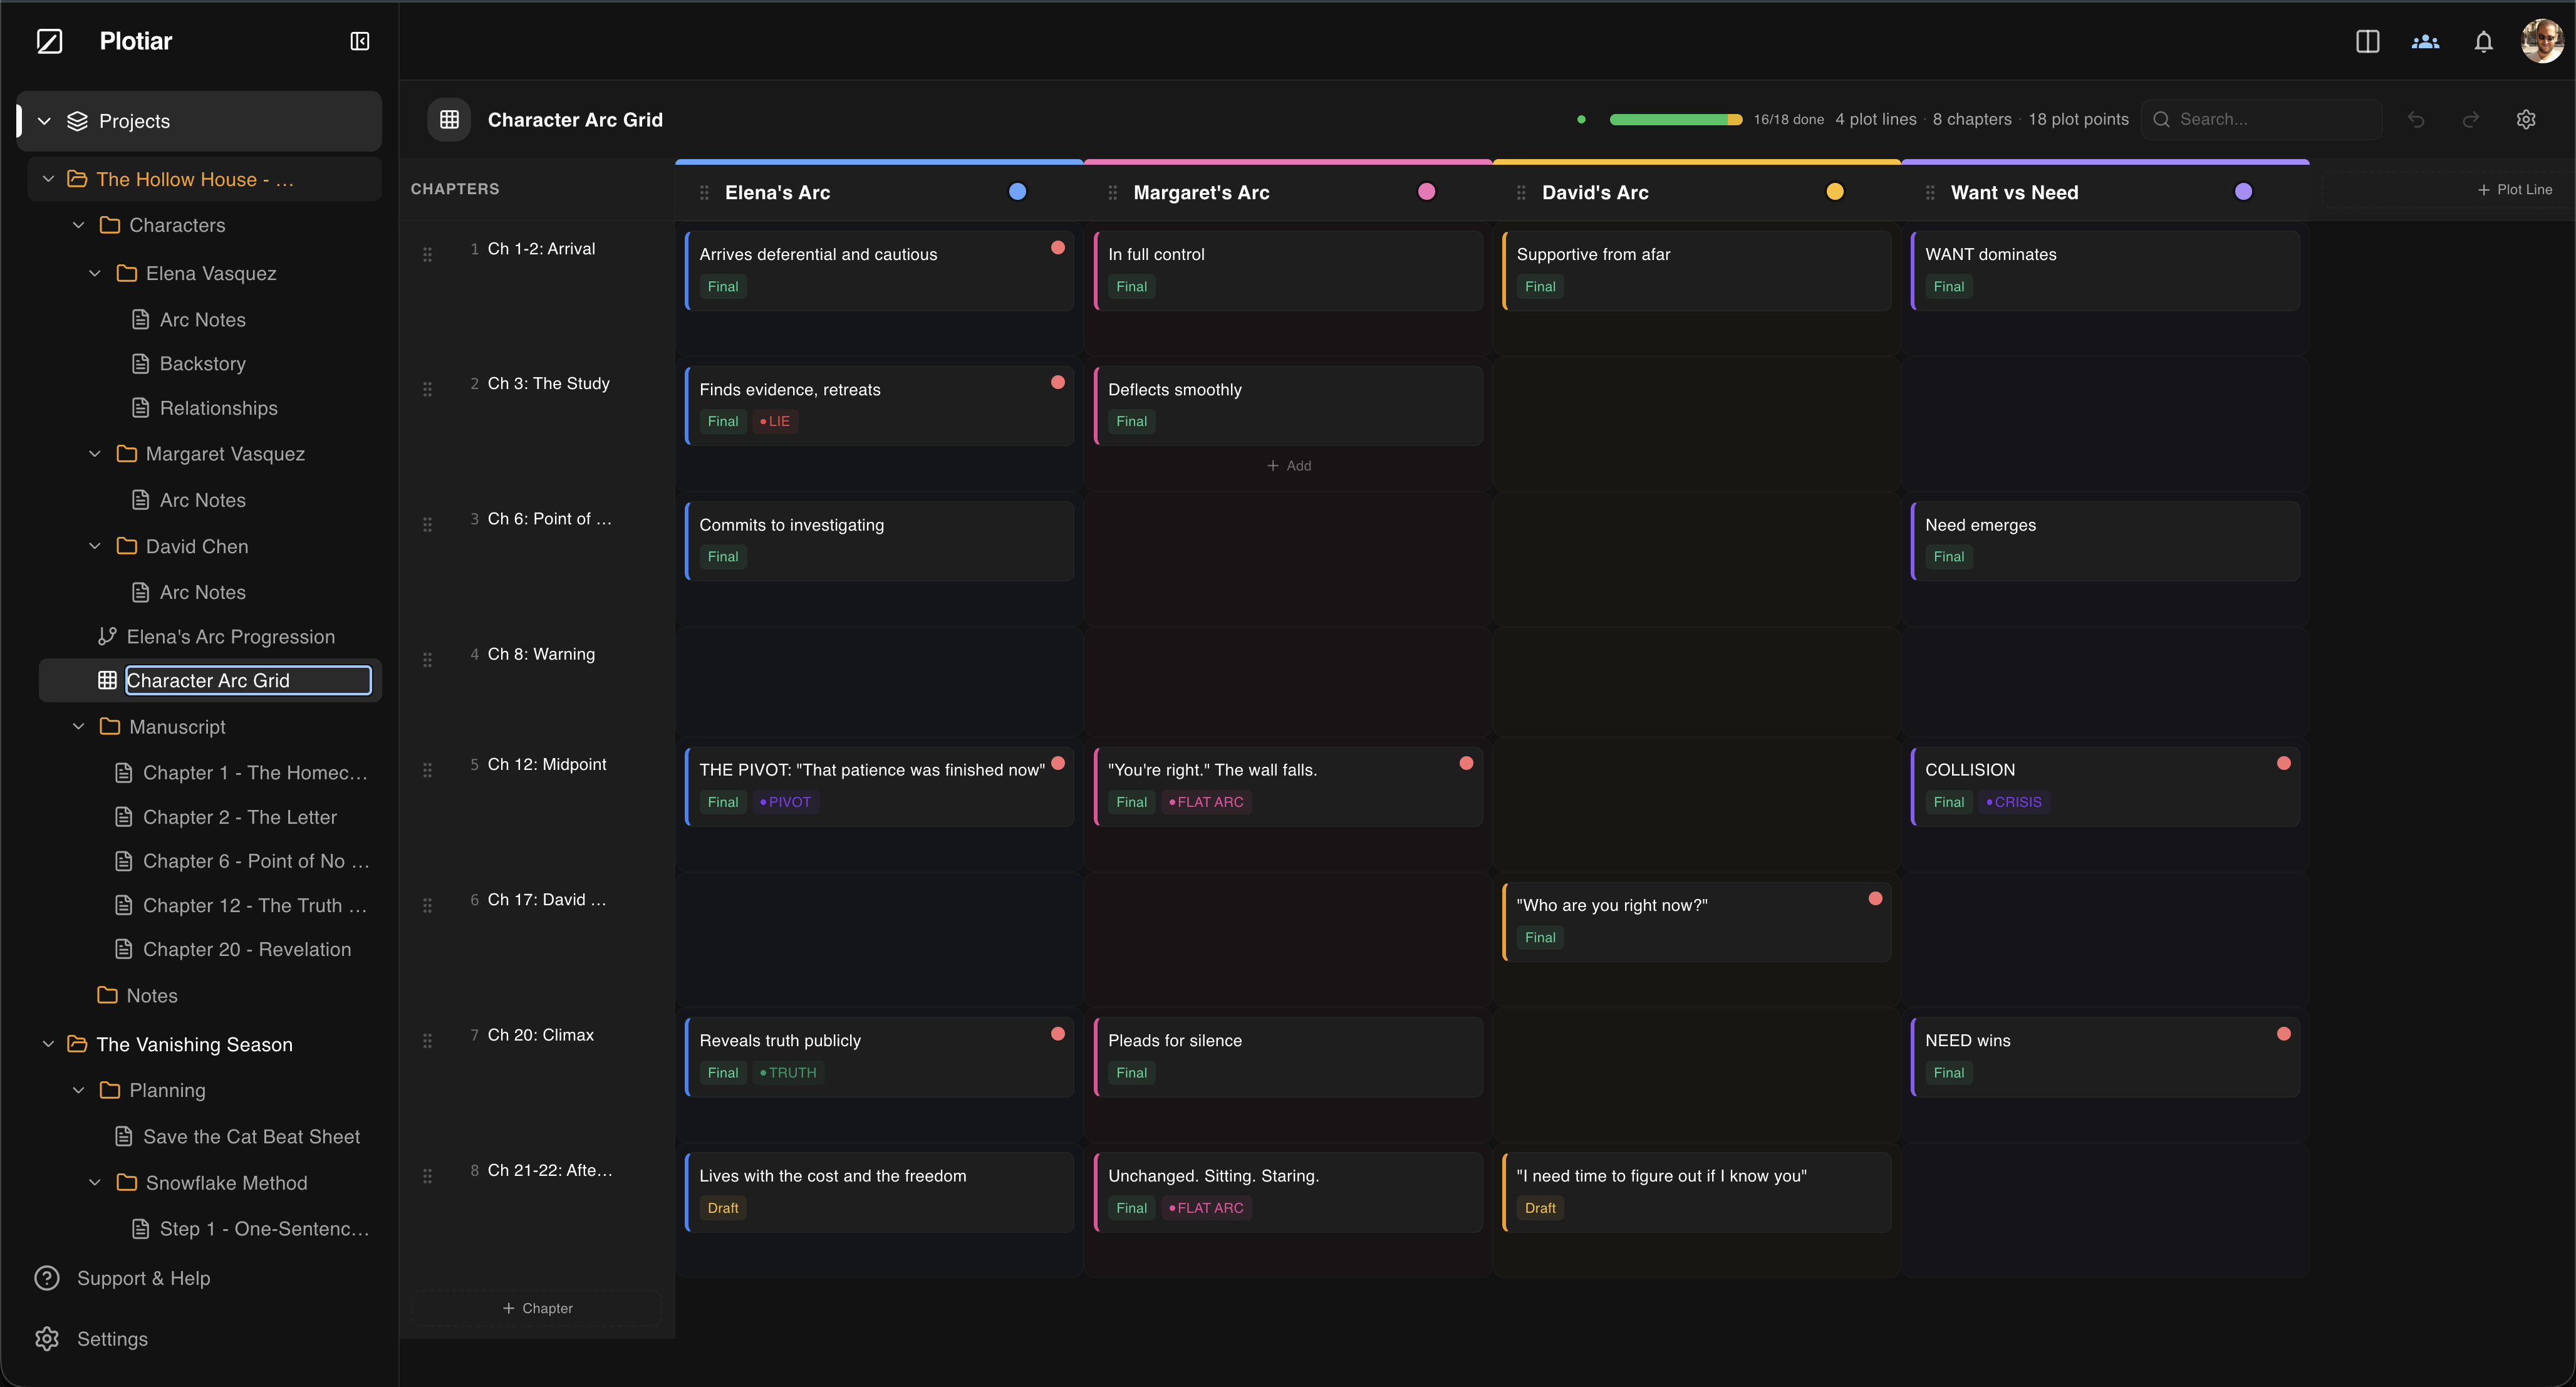
Task: Click the redo arrow icon
Action: point(2471,119)
